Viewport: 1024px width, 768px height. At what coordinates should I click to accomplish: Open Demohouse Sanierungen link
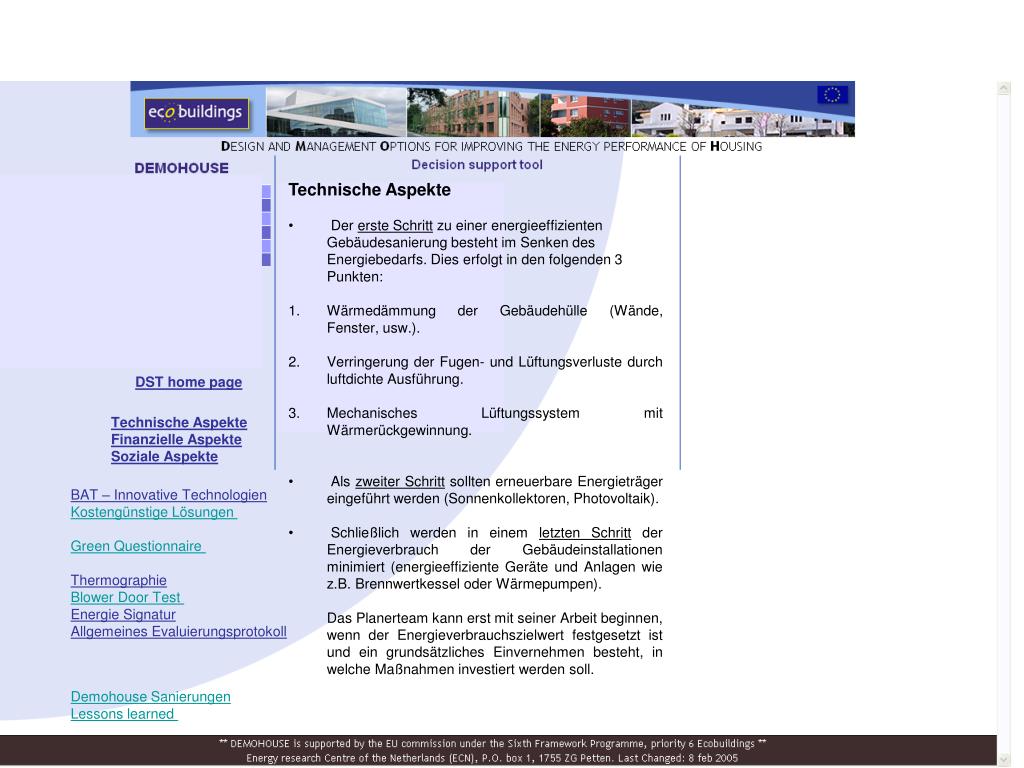[151, 697]
